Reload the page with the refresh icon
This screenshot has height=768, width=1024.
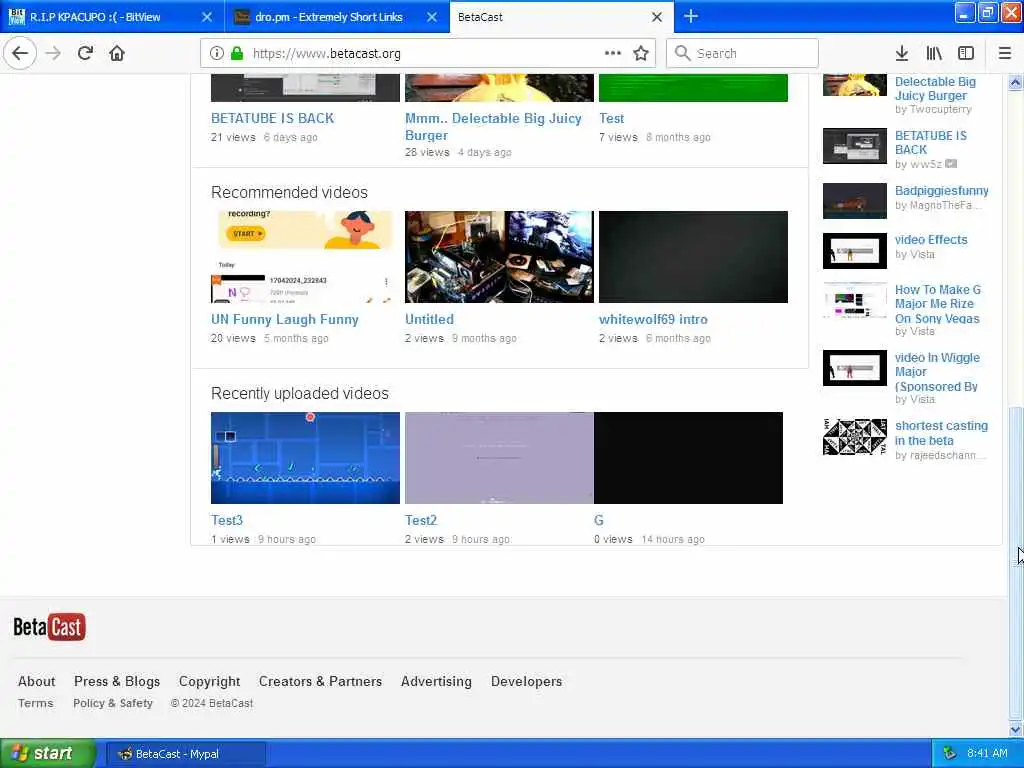pos(85,54)
